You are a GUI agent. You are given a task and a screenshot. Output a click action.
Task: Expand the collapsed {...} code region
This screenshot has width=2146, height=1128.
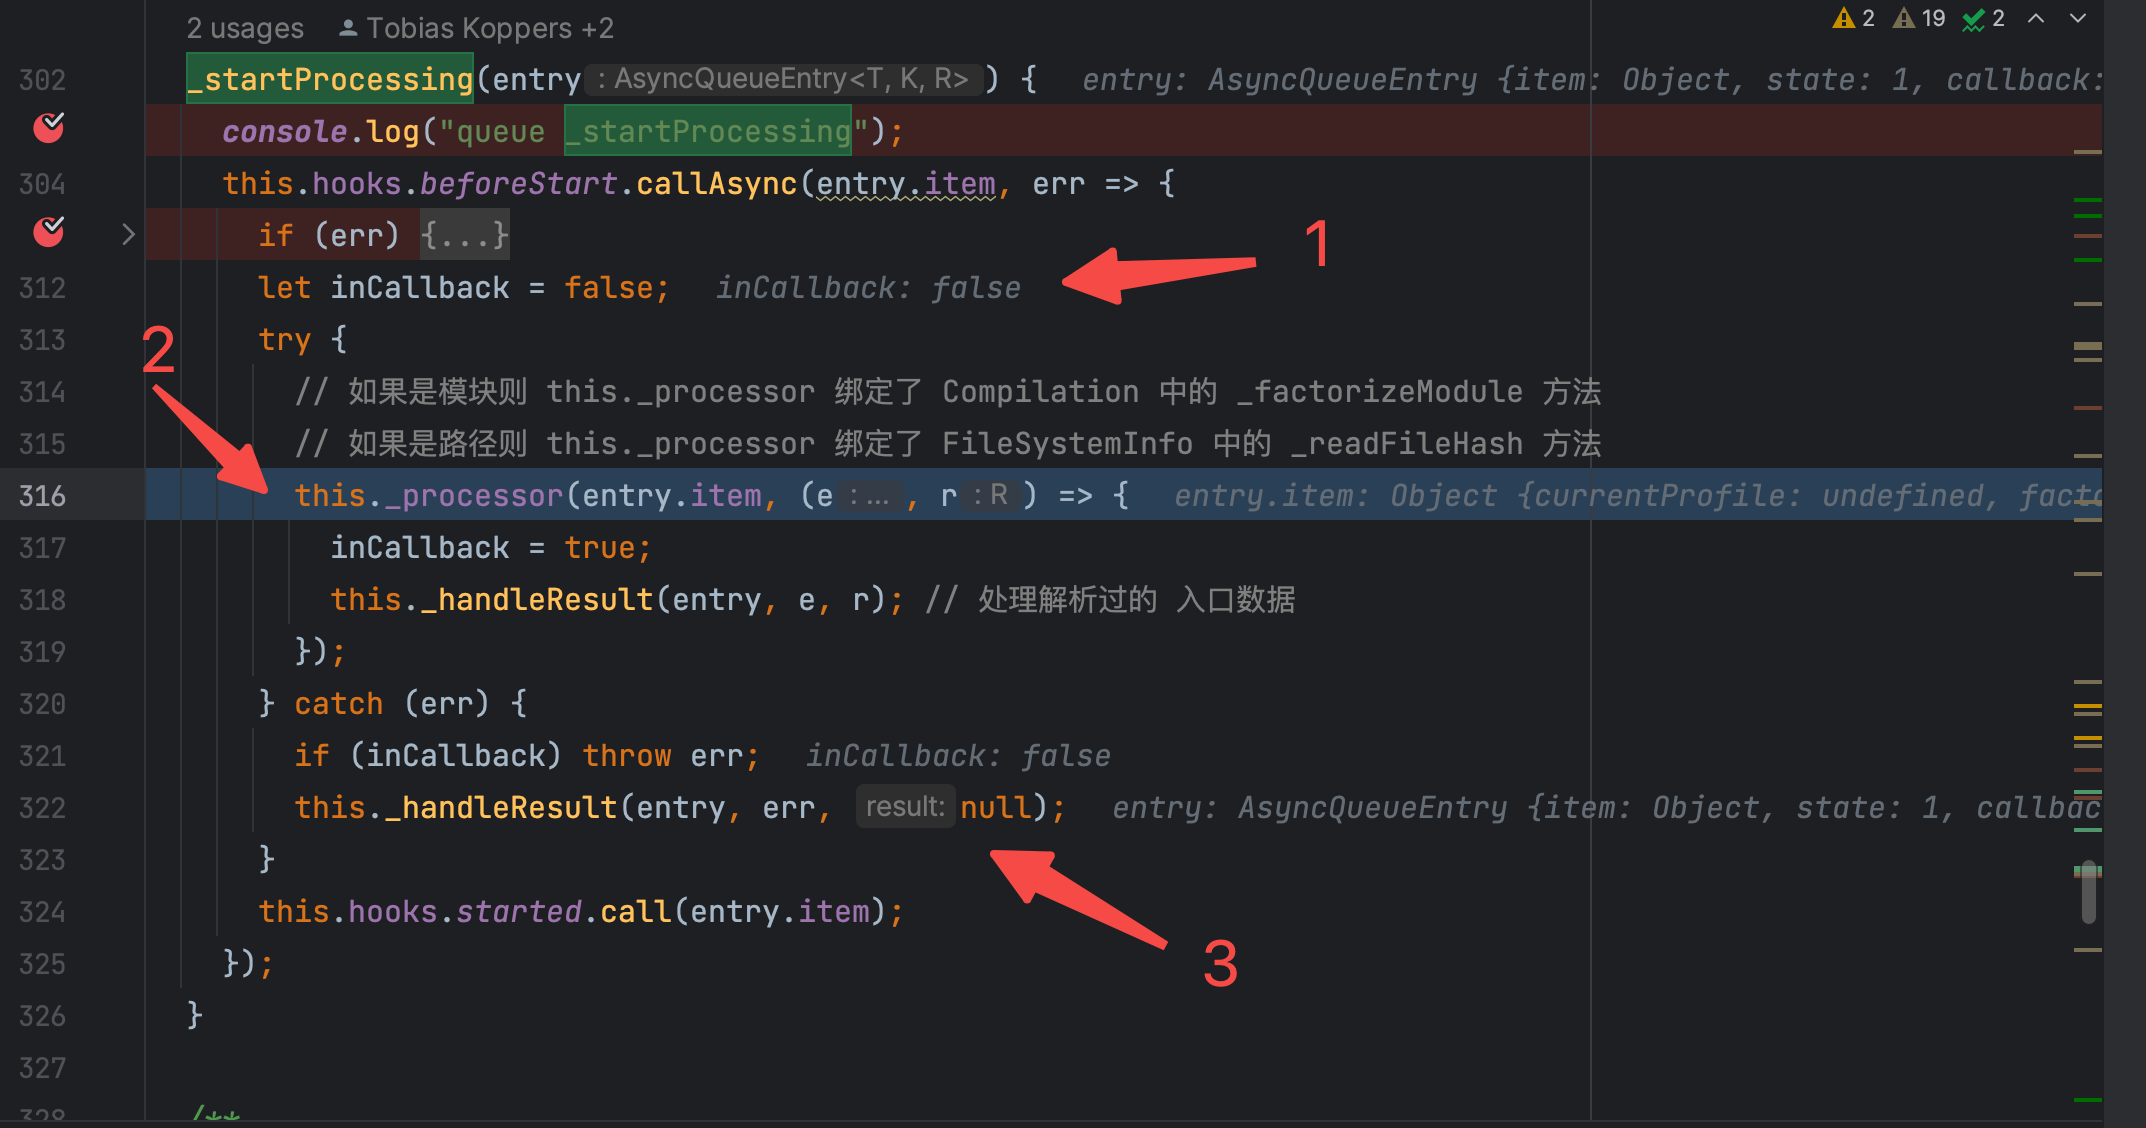(464, 235)
